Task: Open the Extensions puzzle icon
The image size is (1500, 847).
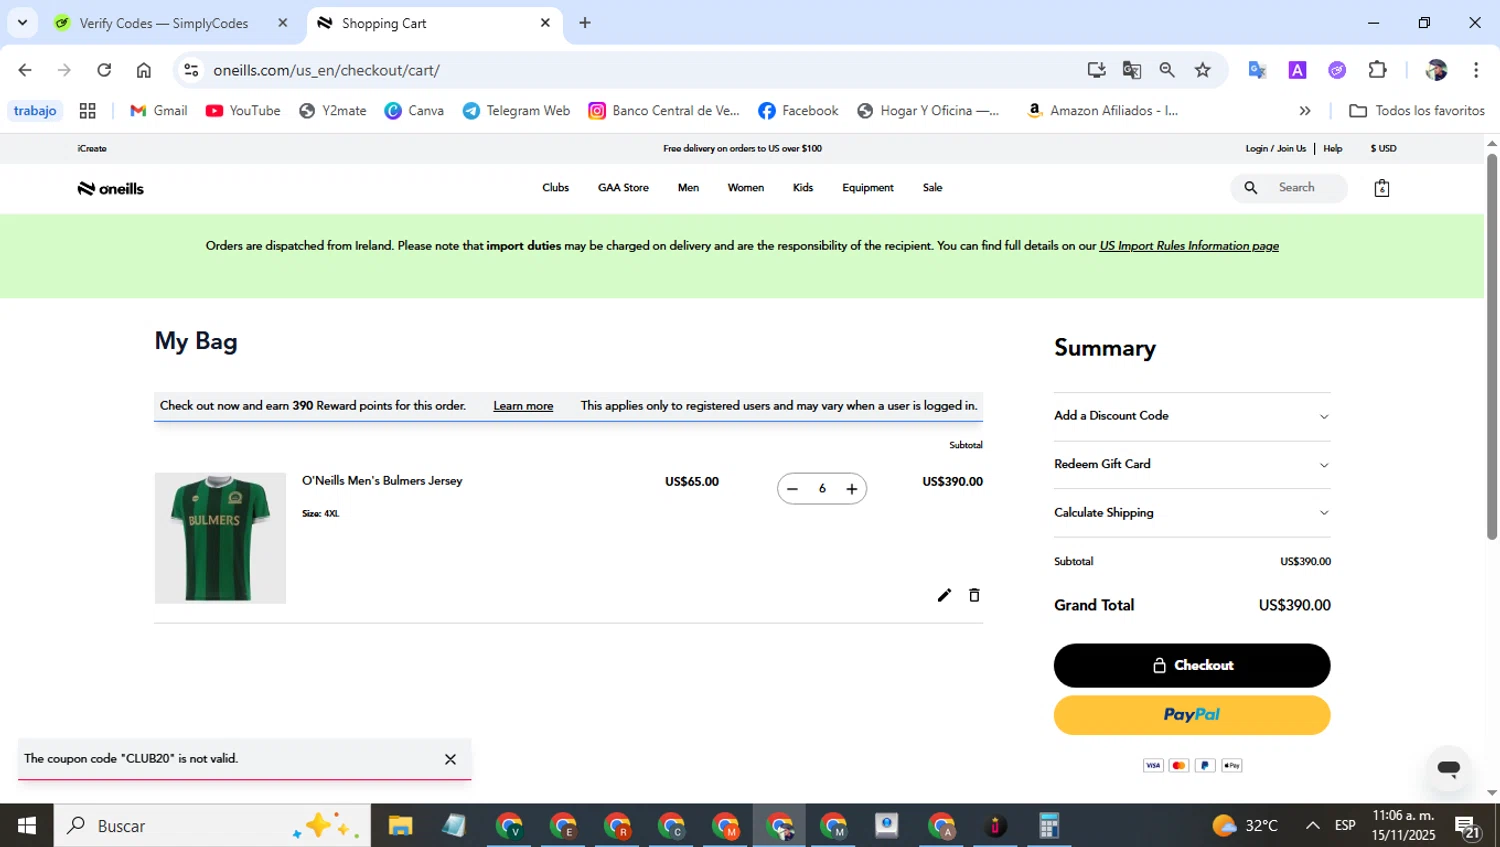Action: (x=1378, y=70)
